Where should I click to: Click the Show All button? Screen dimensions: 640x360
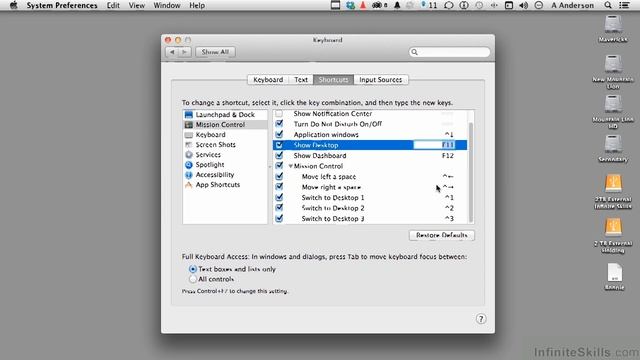click(x=216, y=52)
